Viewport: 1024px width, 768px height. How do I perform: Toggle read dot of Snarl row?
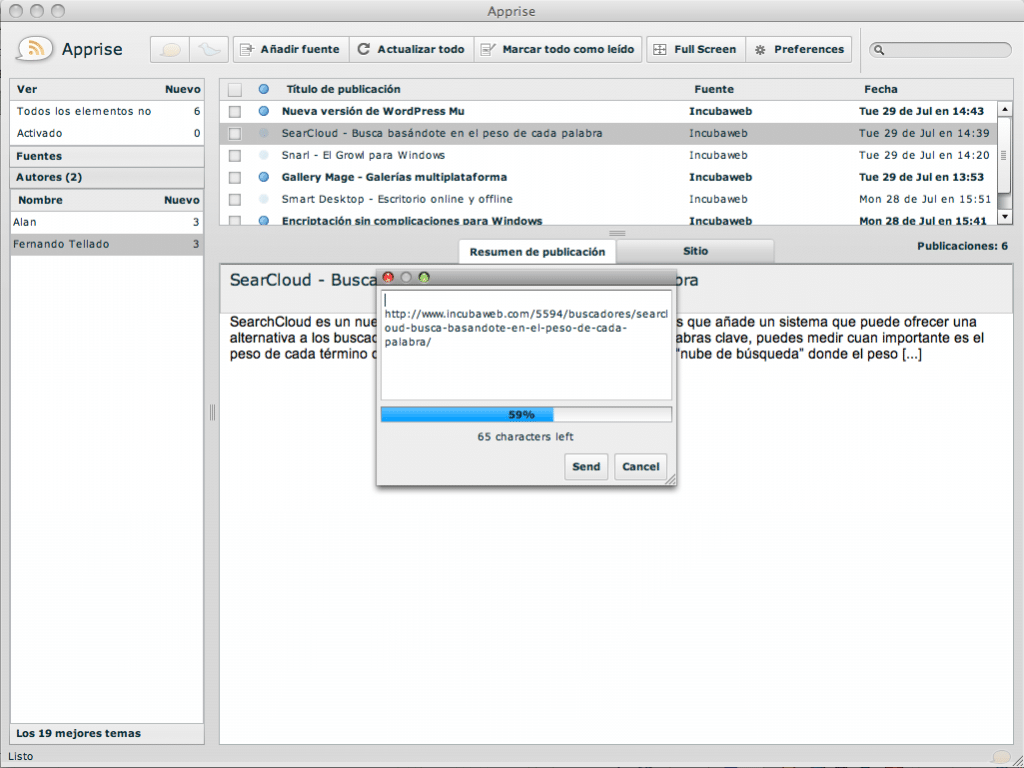264,155
